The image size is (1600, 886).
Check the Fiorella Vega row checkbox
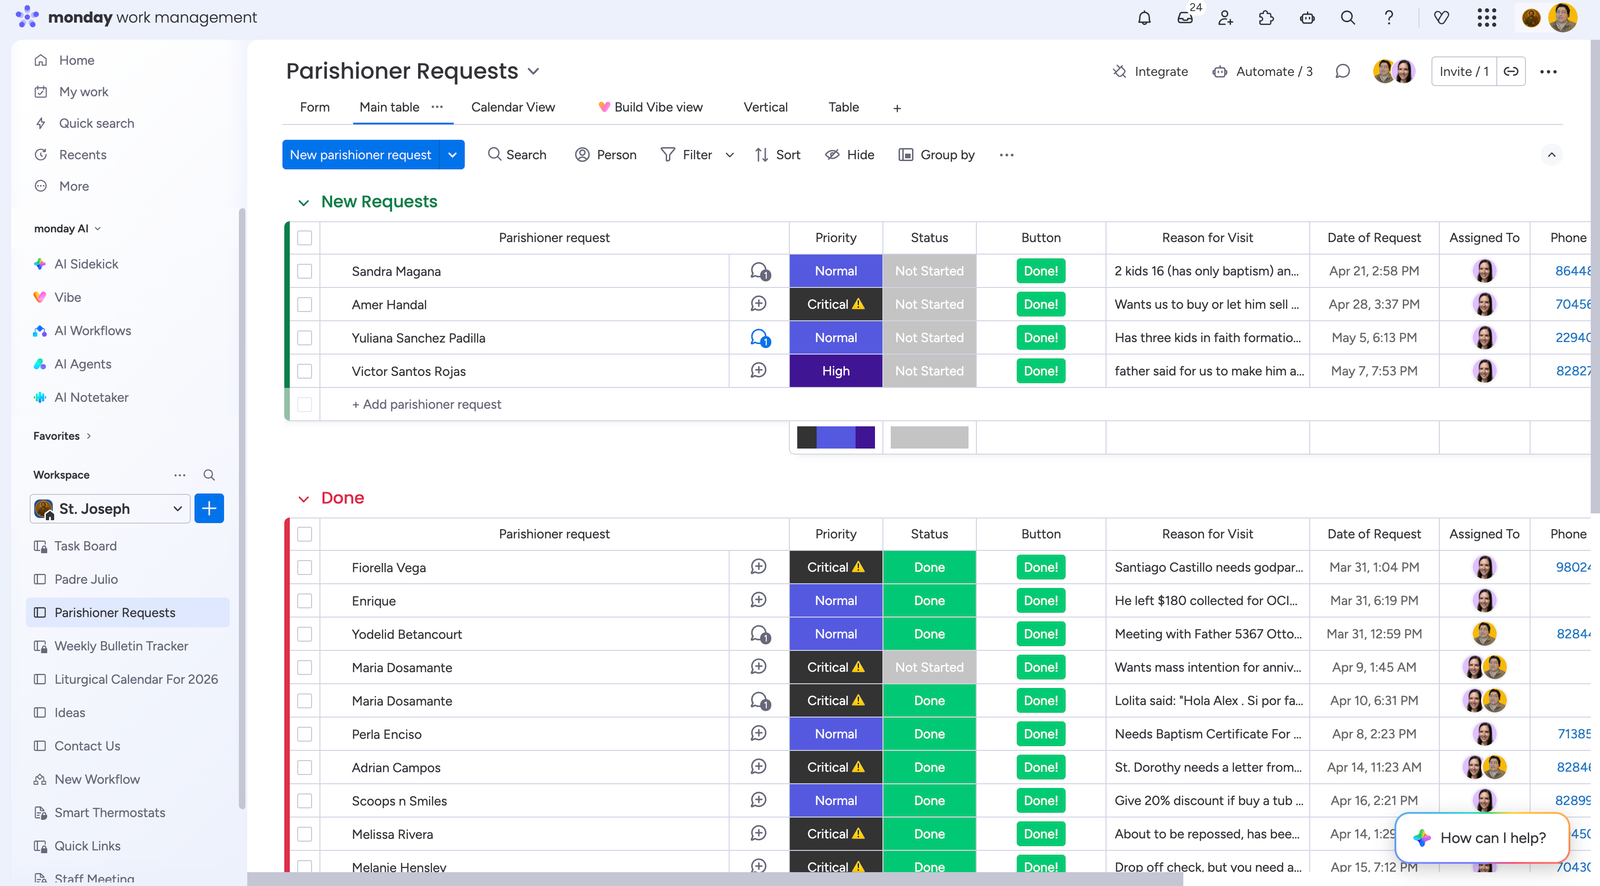[x=305, y=567]
